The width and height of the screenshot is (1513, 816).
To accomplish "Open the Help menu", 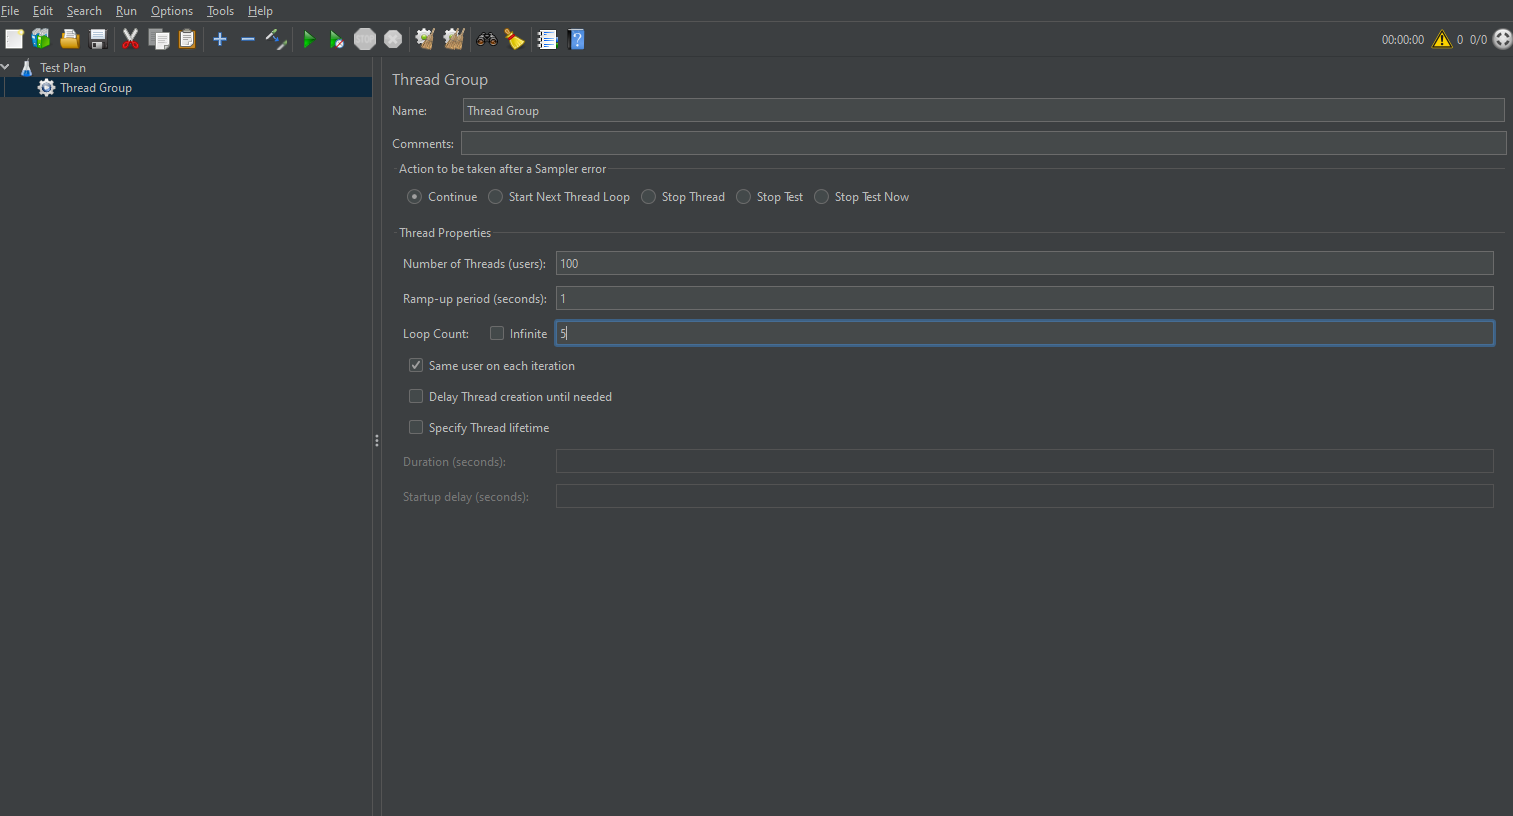I will point(260,11).
